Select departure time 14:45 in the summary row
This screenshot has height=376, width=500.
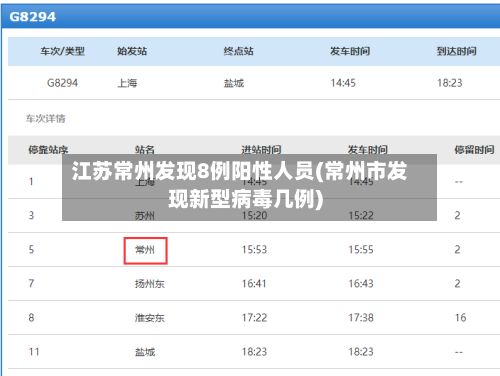click(x=343, y=83)
